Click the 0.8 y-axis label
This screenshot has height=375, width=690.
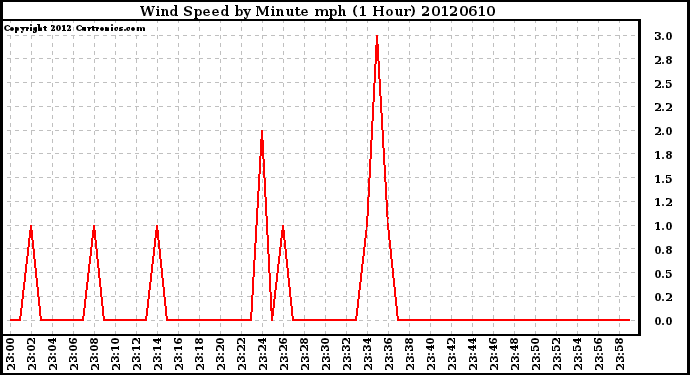[x=663, y=250]
